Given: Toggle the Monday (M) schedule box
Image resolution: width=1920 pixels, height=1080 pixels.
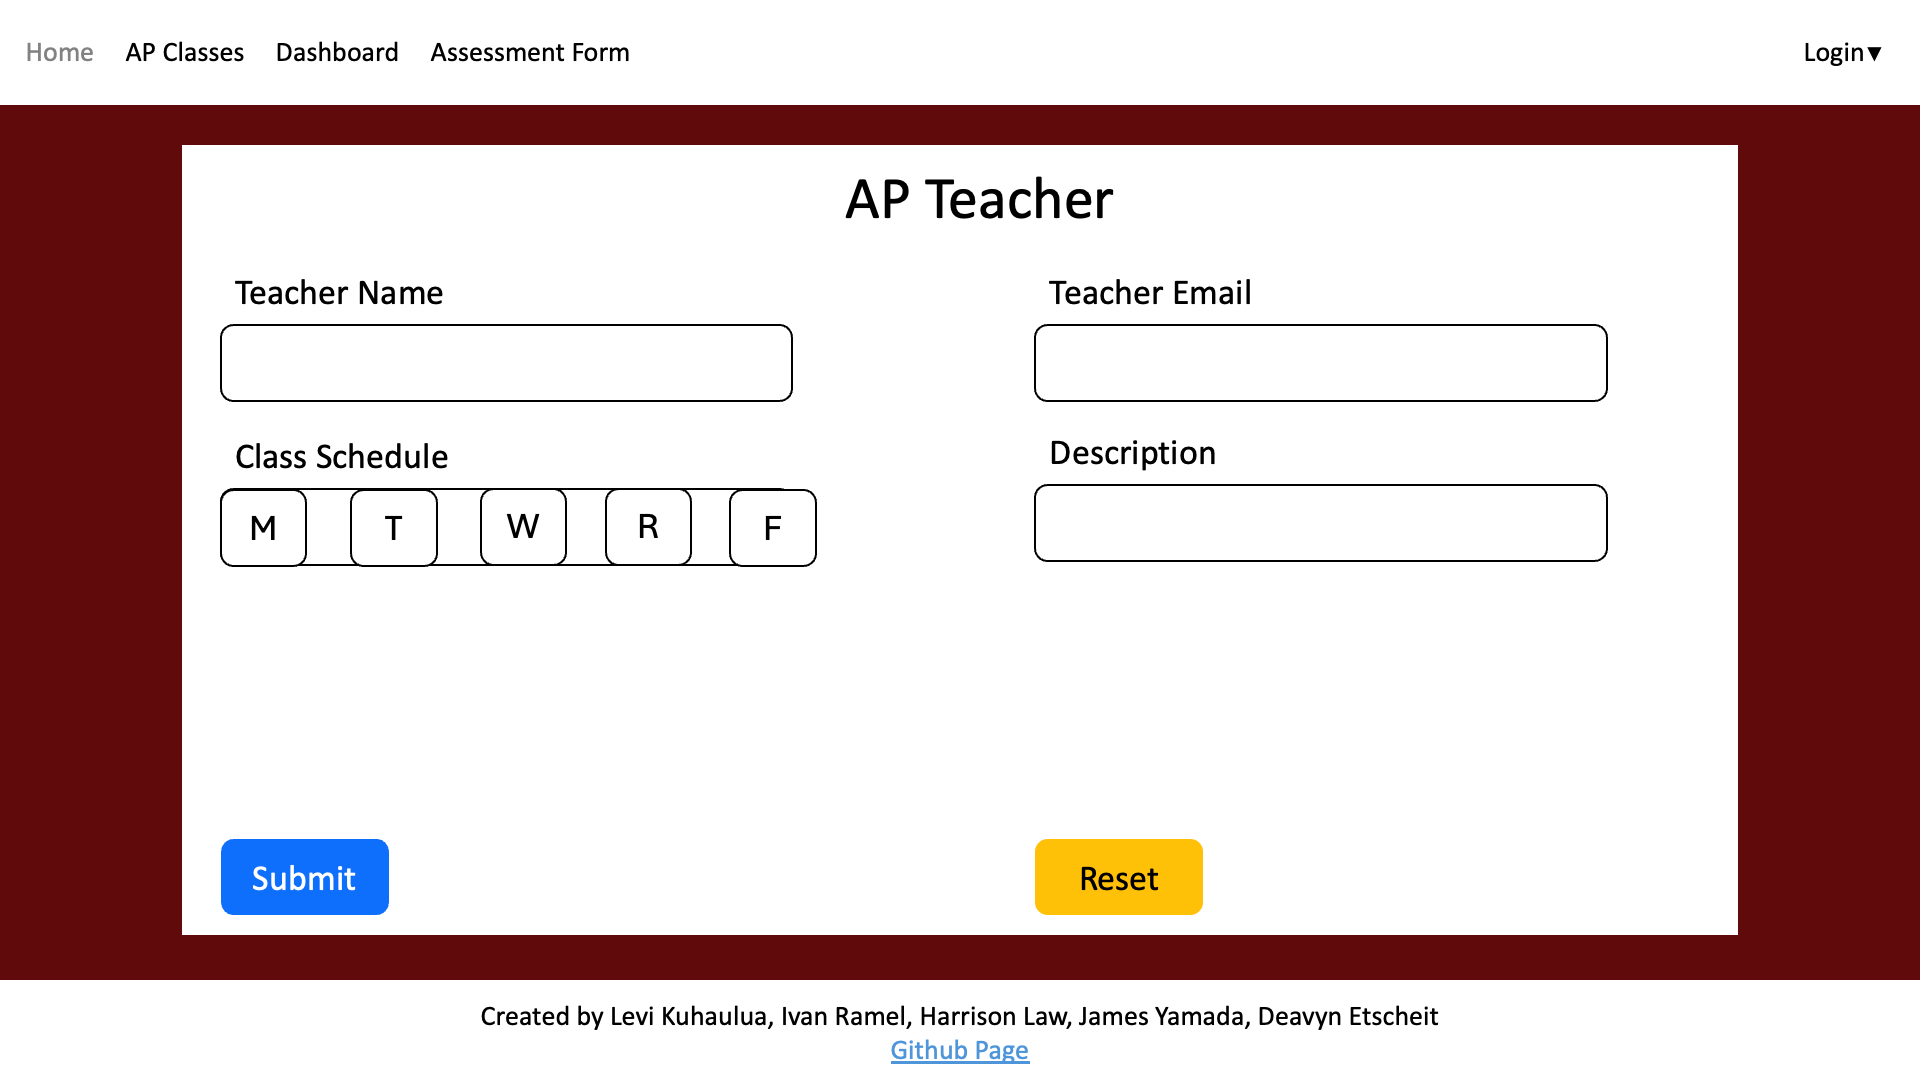Looking at the screenshot, I should (x=263, y=528).
